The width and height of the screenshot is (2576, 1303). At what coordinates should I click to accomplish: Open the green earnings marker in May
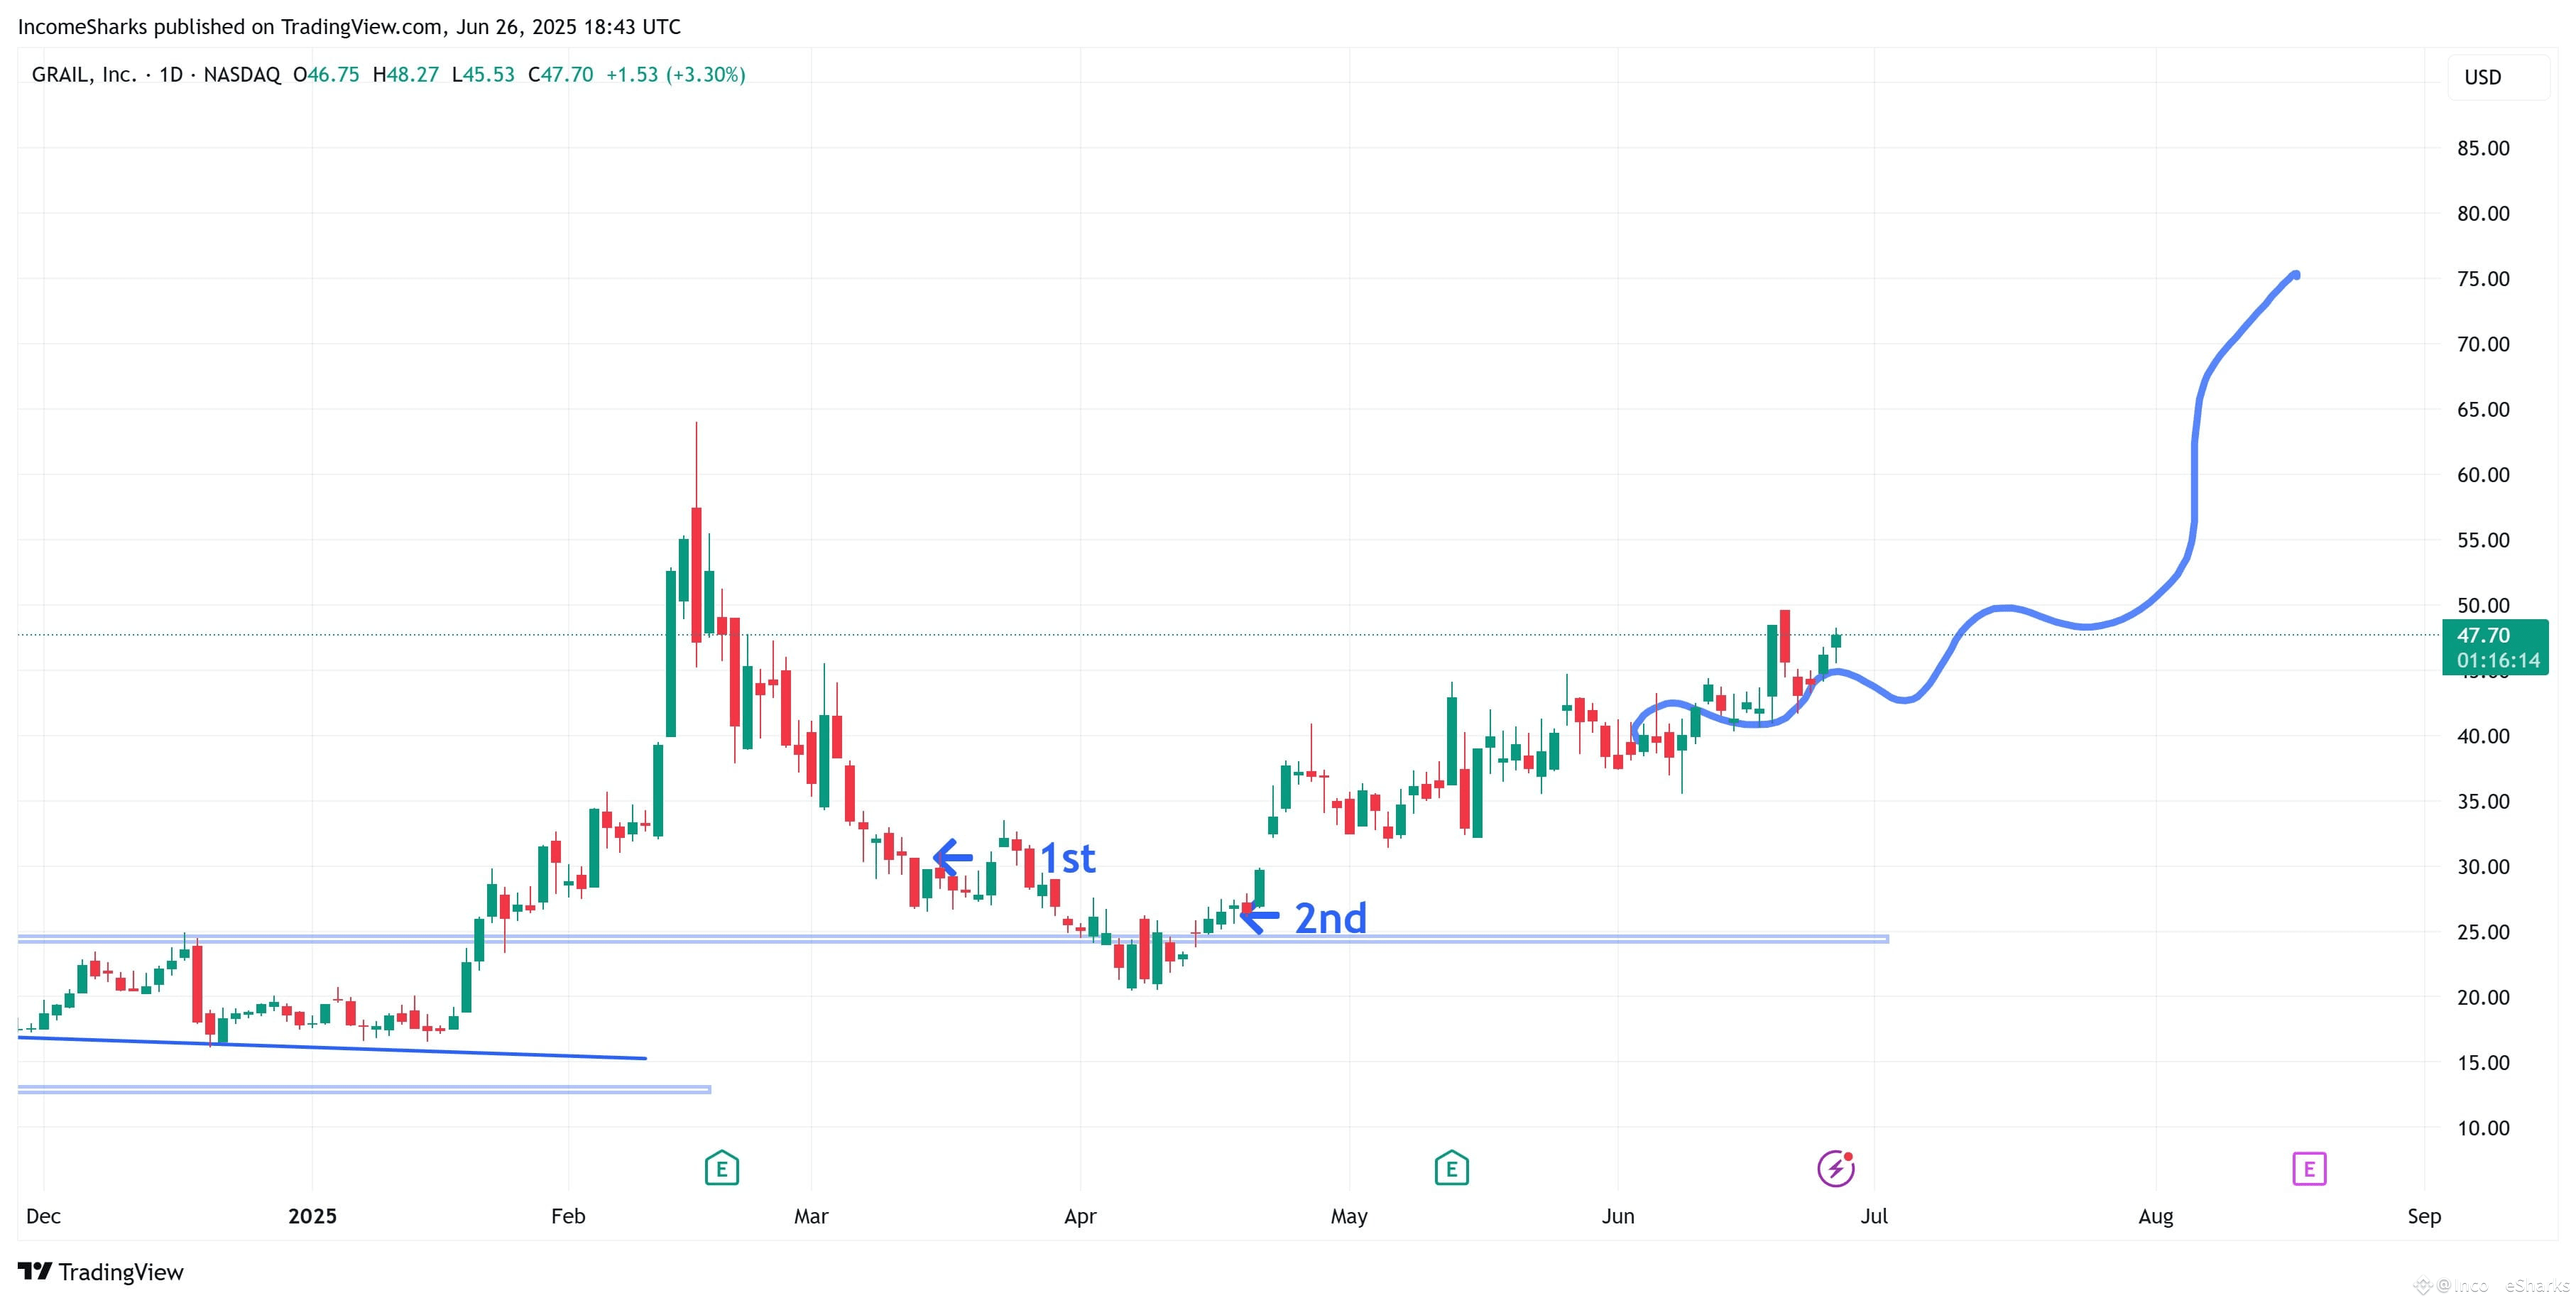pyautogui.click(x=1451, y=1168)
